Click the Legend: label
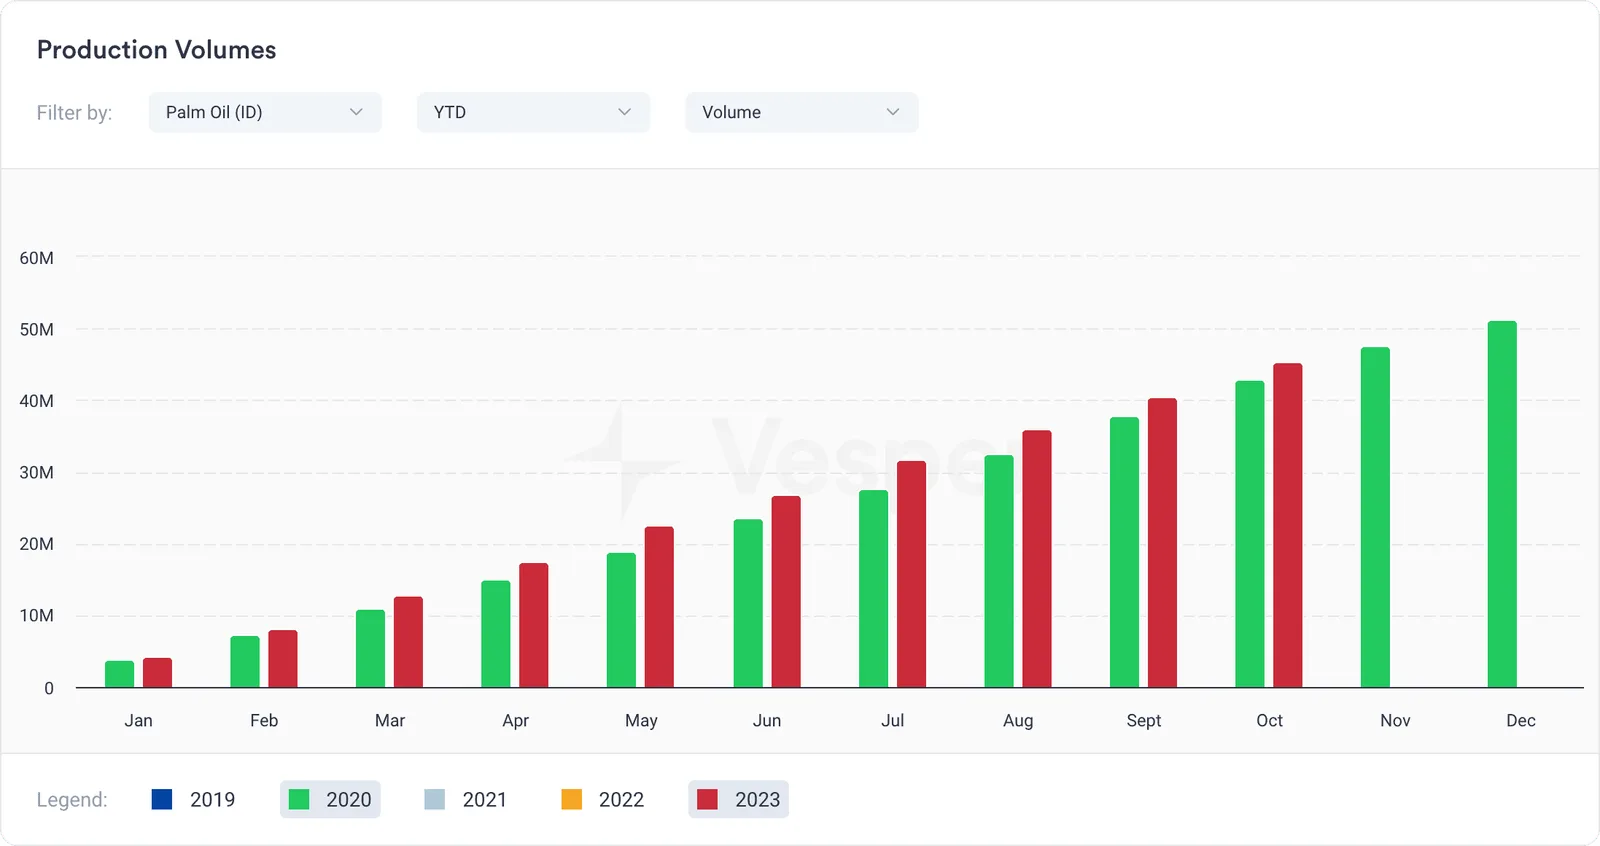Image resolution: width=1600 pixels, height=846 pixels. (x=72, y=799)
